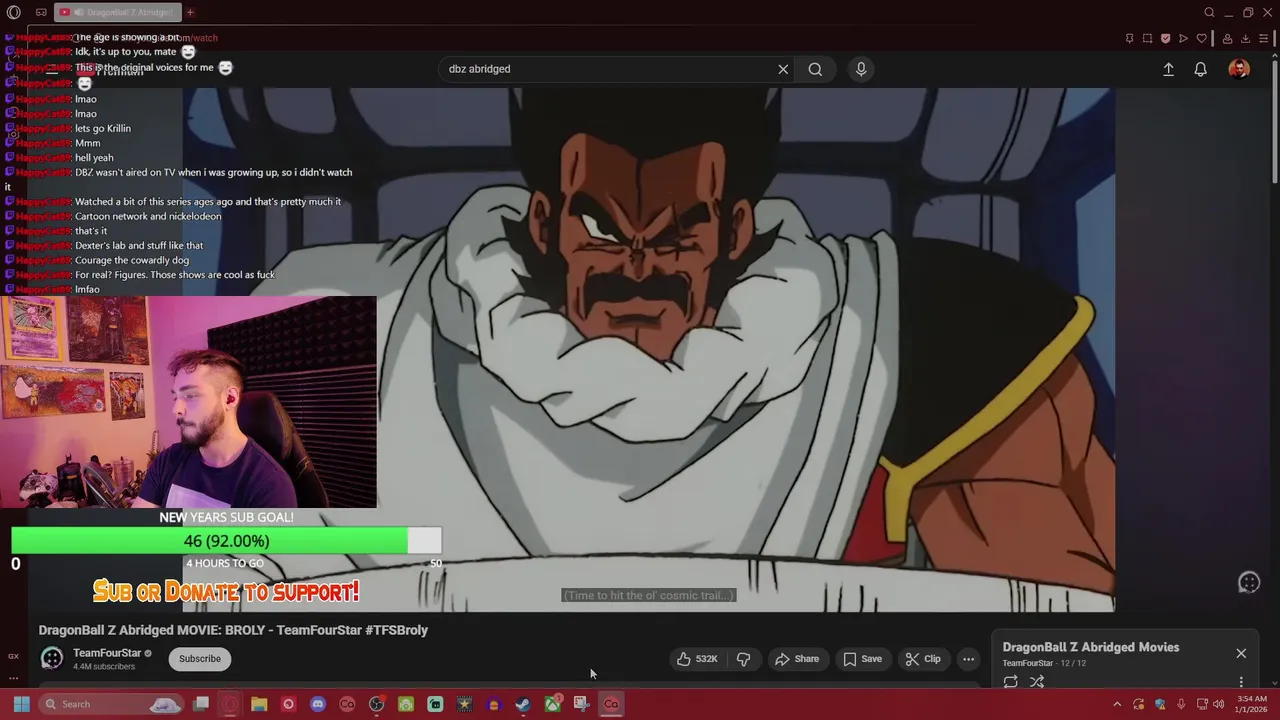The height and width of the screenshot is (720, 1280).
Task: Open OBS Studio from the taskbar
Action: pos(376,704)
